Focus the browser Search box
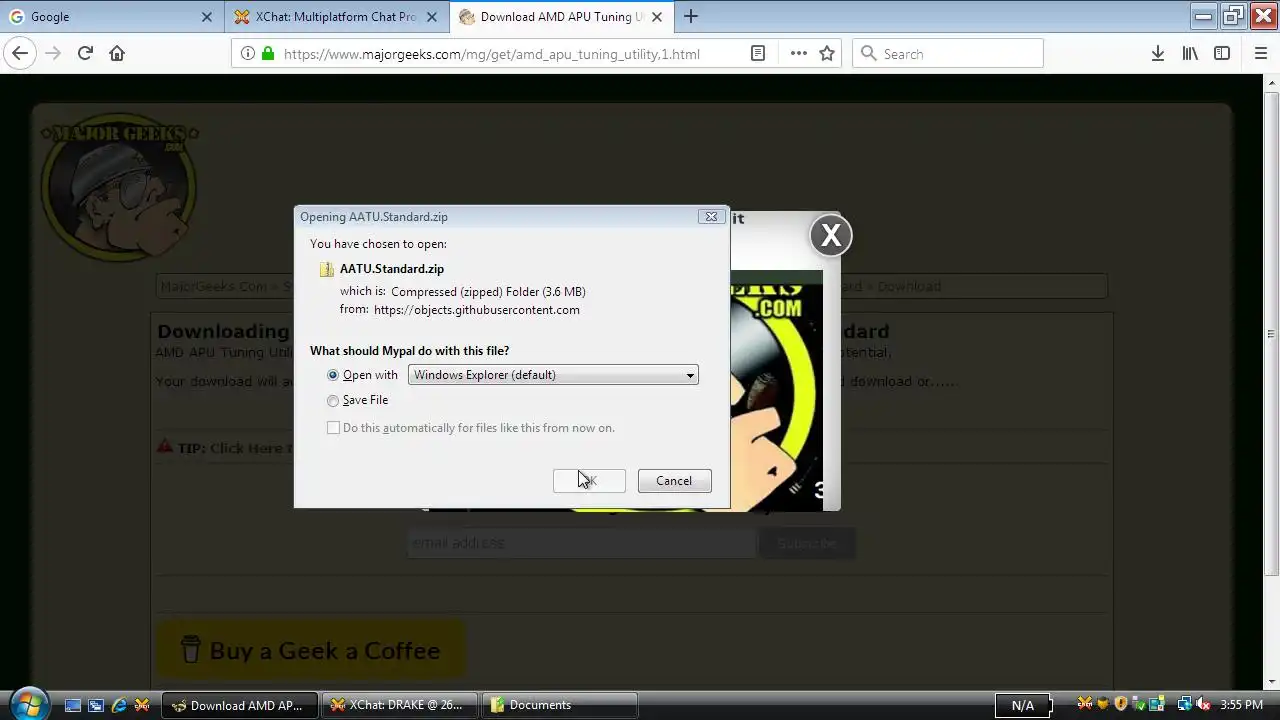 [948, 53]
